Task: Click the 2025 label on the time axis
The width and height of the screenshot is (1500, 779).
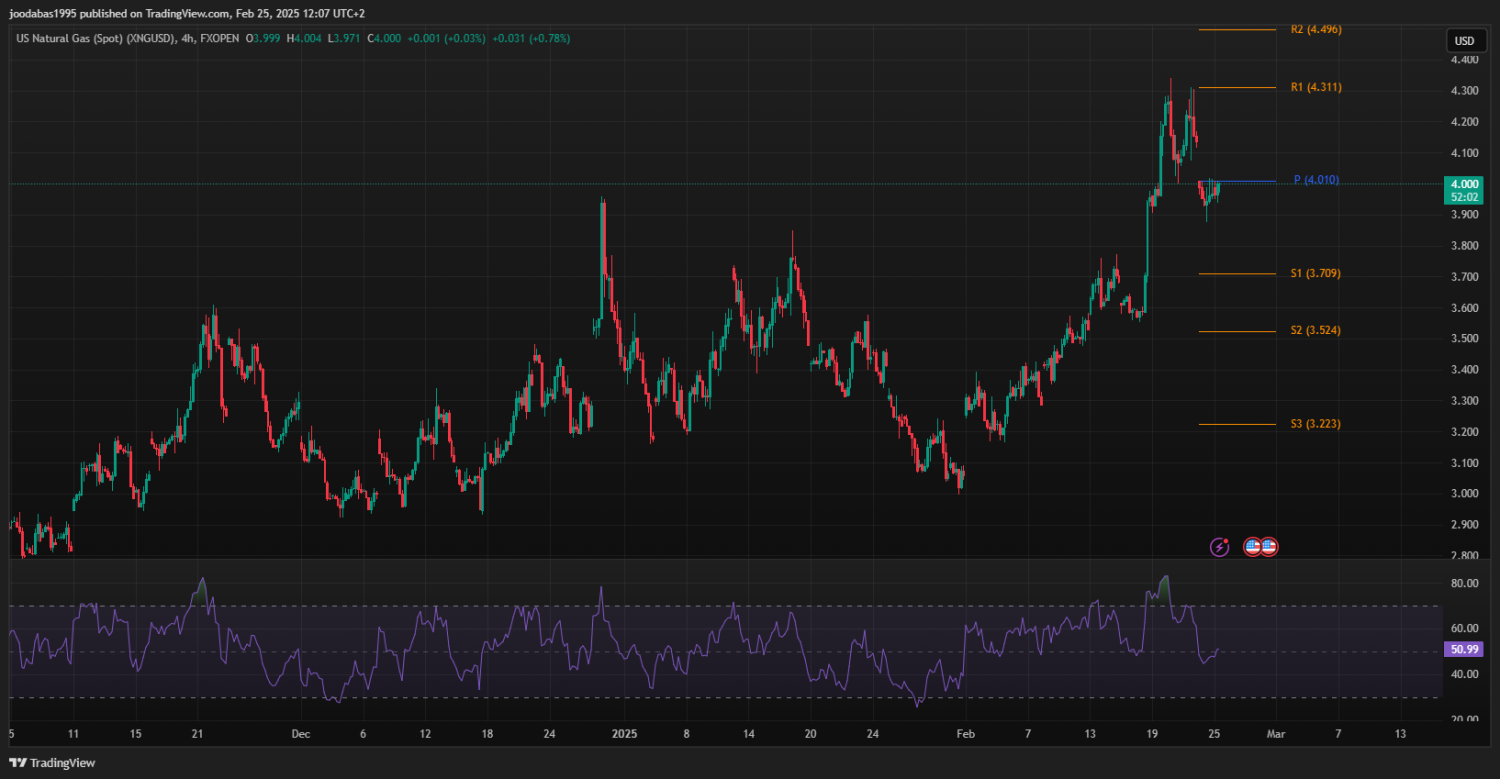Action: tap(623, 734)
